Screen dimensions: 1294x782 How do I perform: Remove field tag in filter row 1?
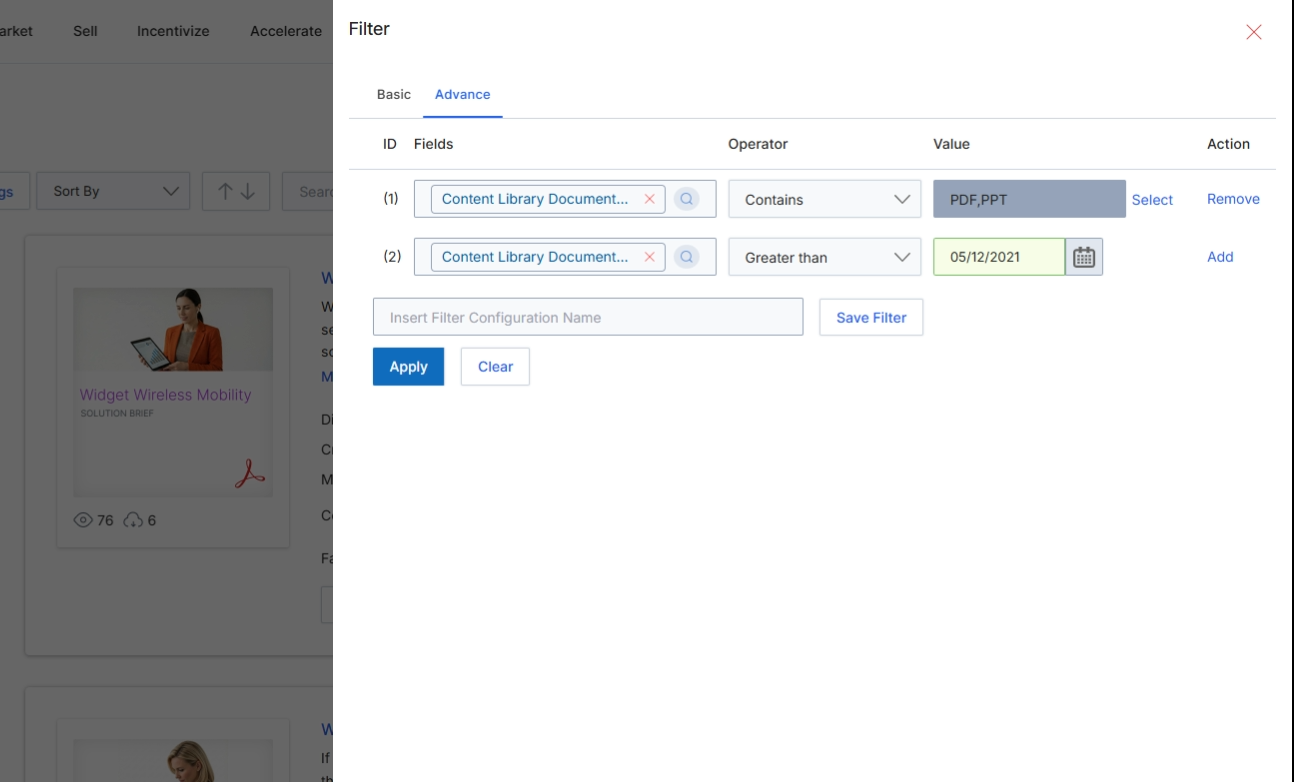coord(649,199)
